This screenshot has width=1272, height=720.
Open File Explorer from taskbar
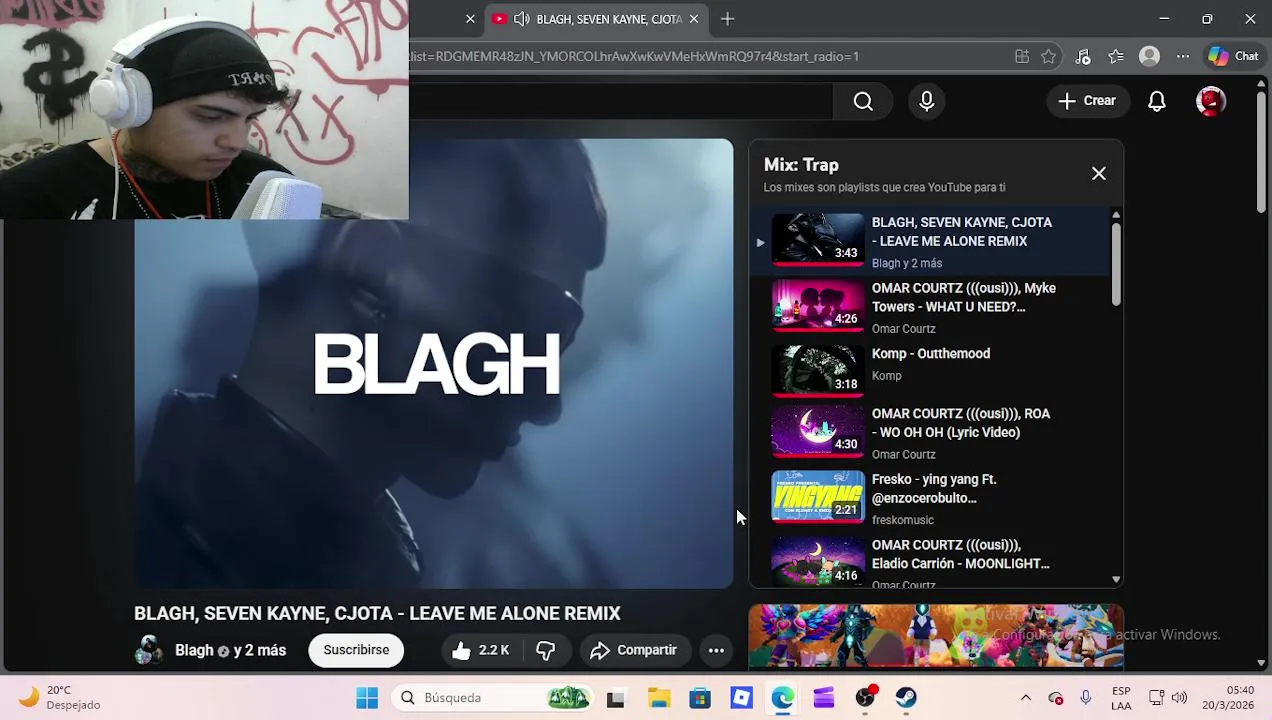pos(658,698)
